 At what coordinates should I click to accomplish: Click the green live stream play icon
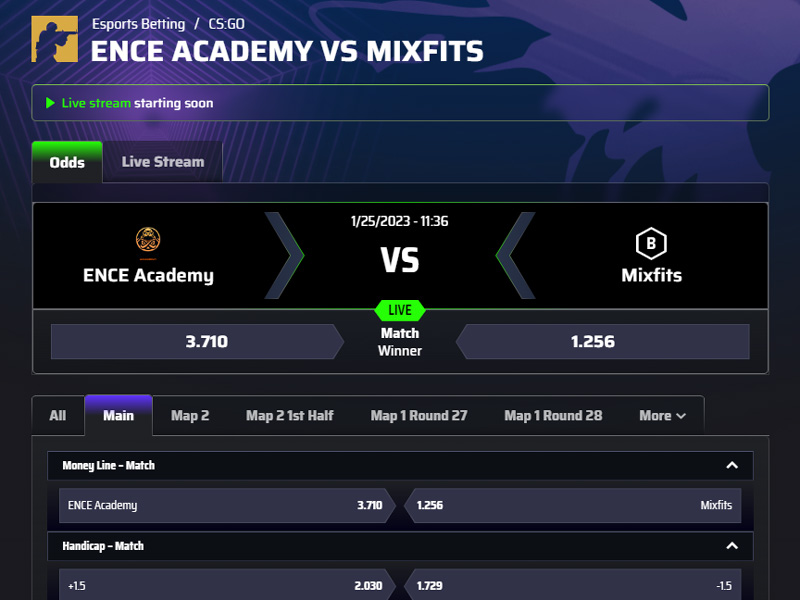tap(50, 103)
